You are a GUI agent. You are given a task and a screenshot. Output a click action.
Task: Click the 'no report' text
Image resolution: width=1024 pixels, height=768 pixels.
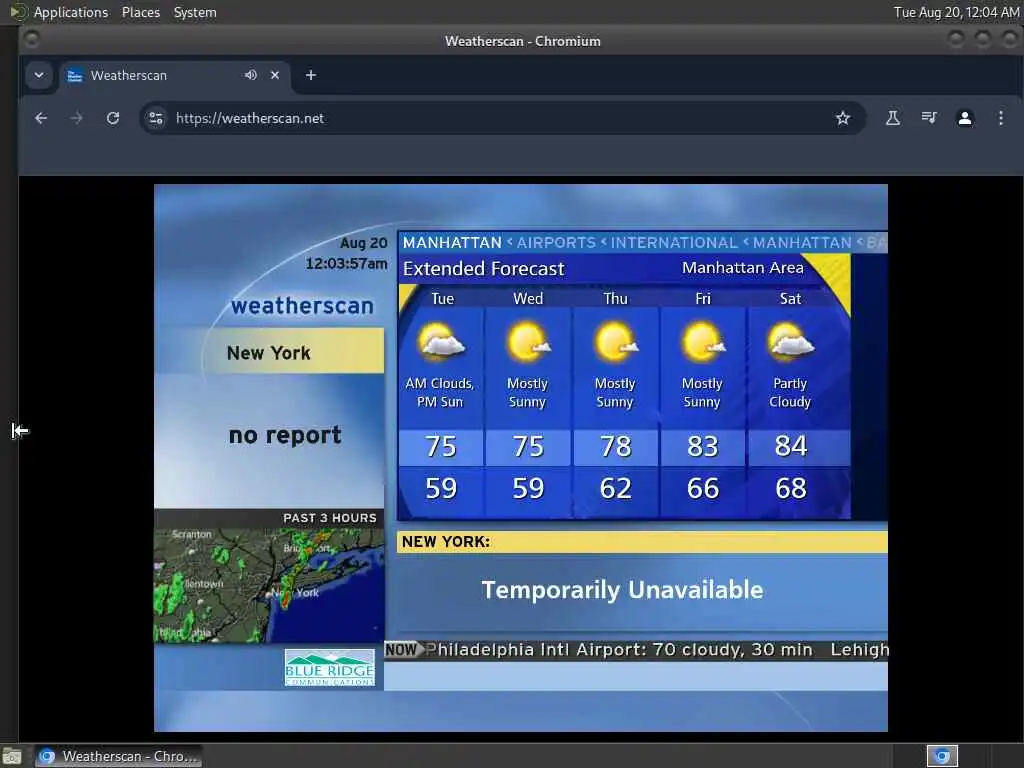pyautogui.click(x=285, y=435)
